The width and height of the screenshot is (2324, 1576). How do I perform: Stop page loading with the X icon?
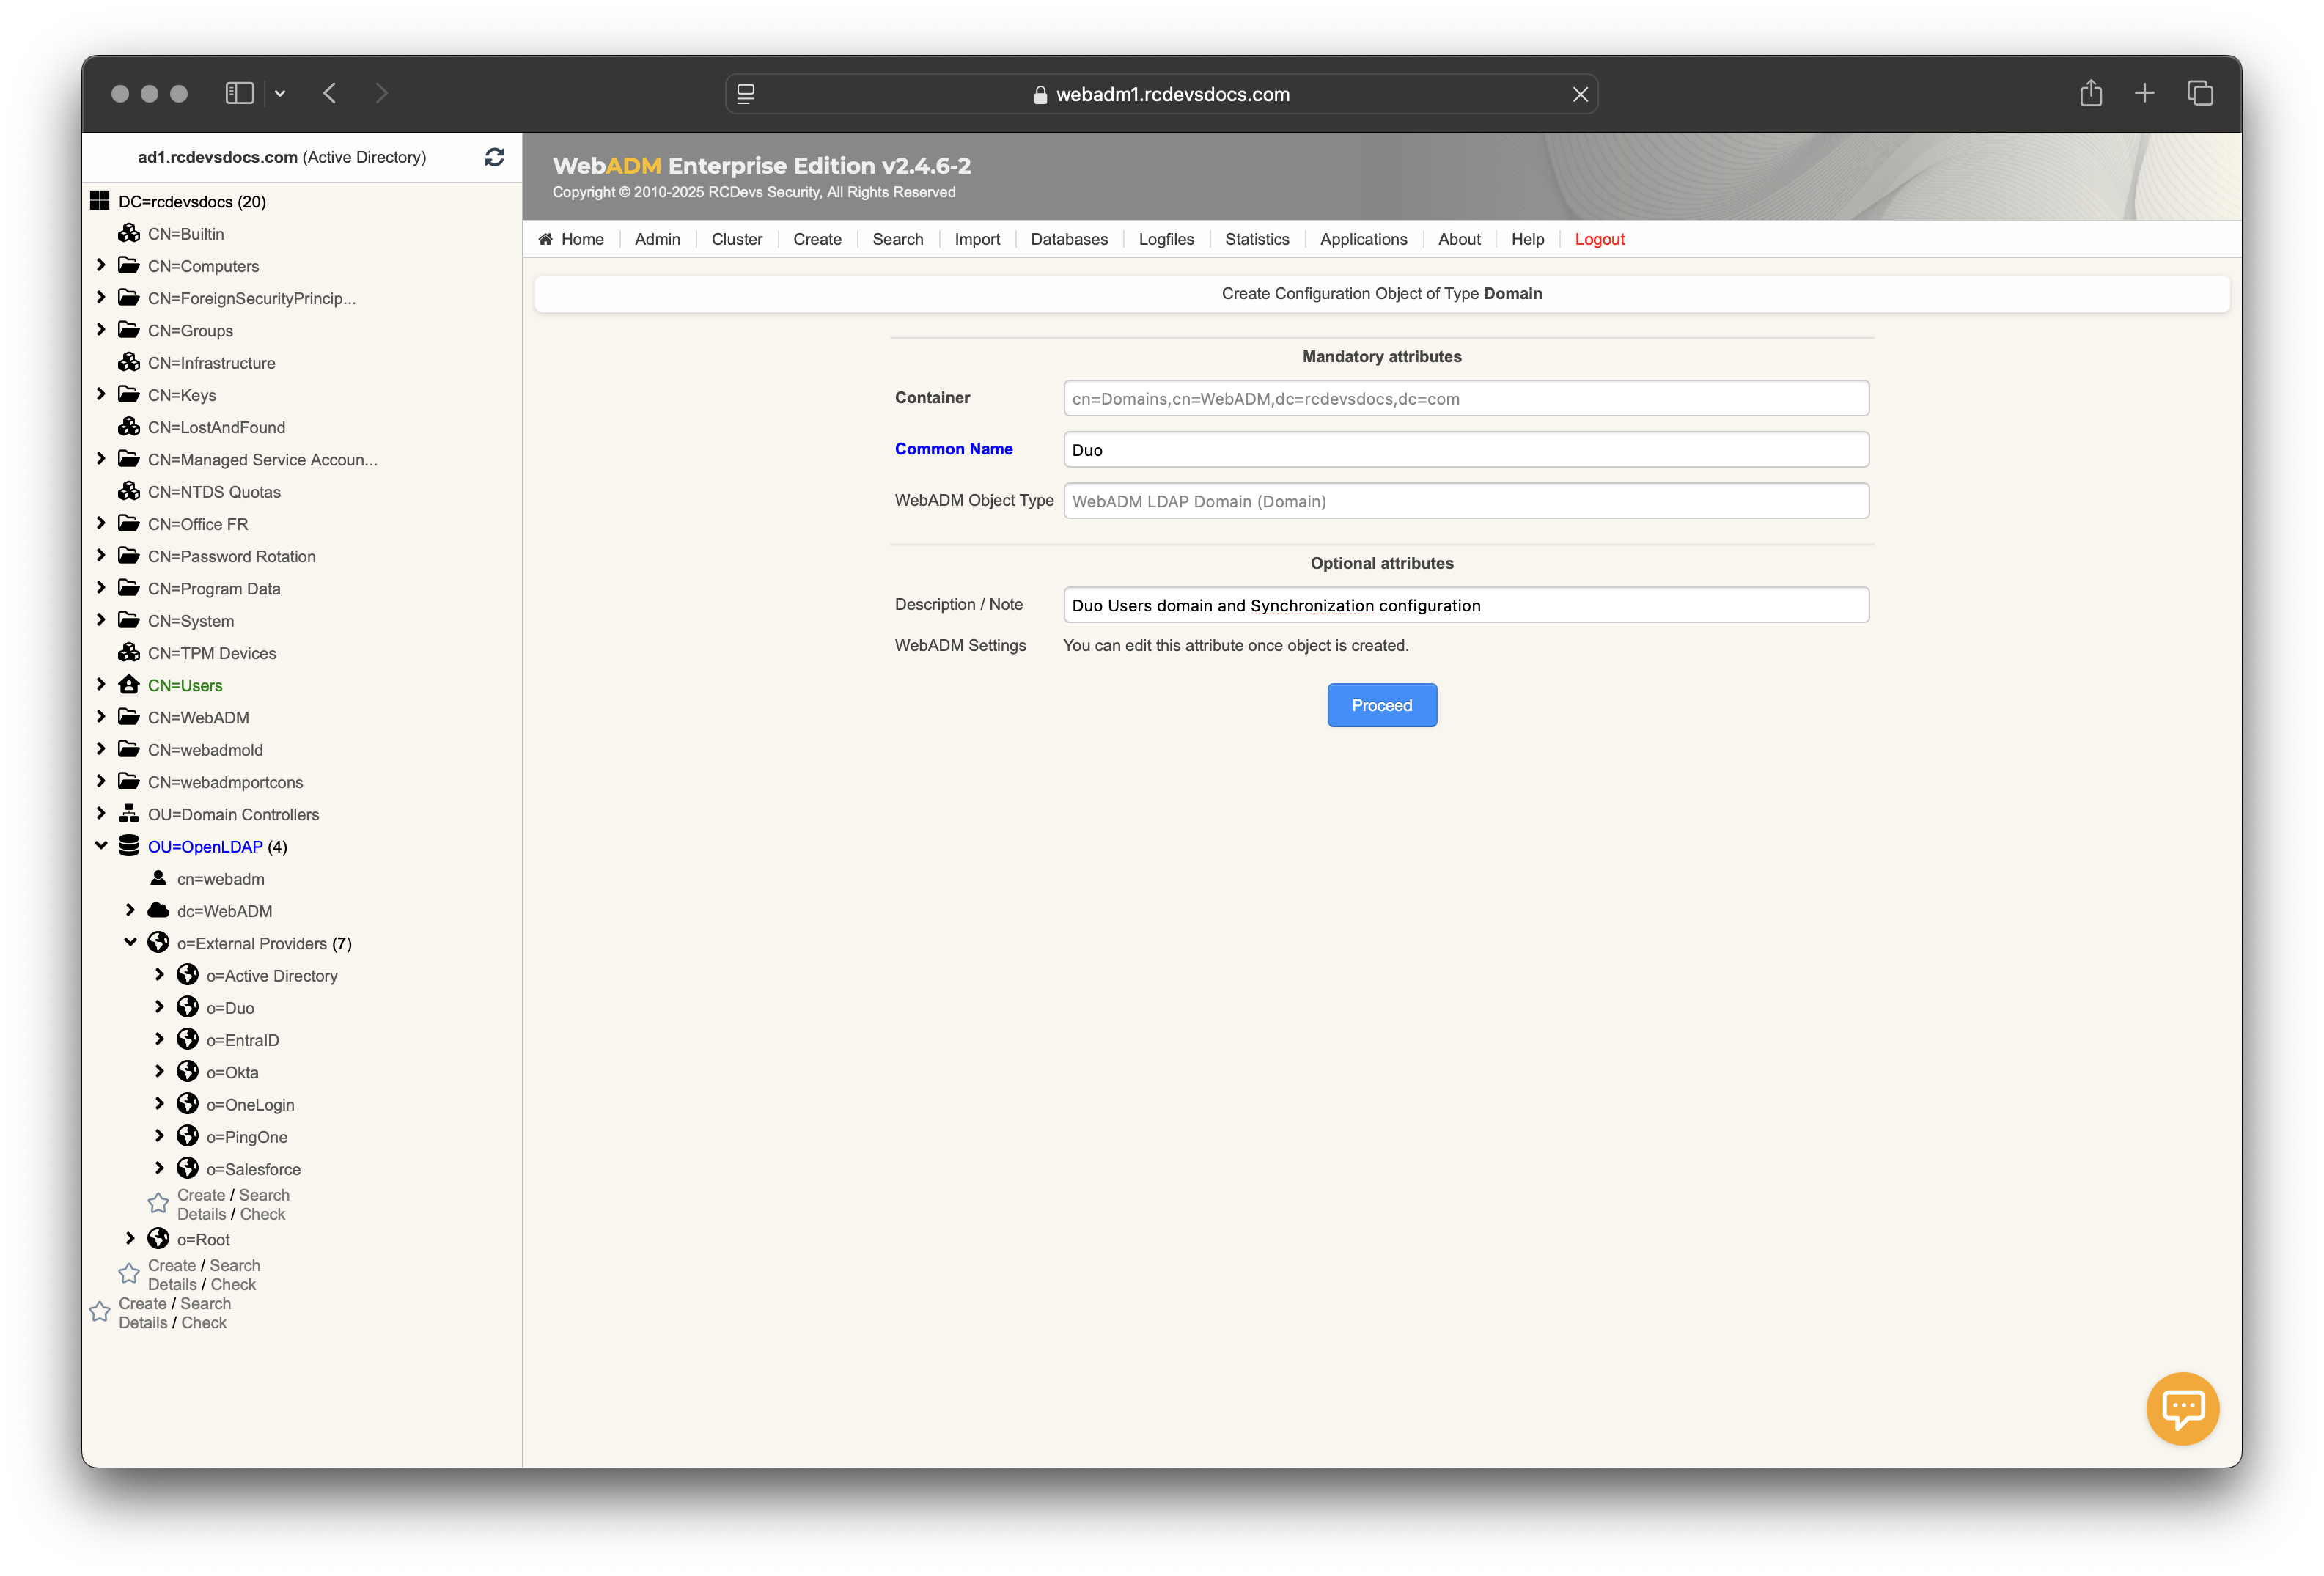tap(1580, 94)
